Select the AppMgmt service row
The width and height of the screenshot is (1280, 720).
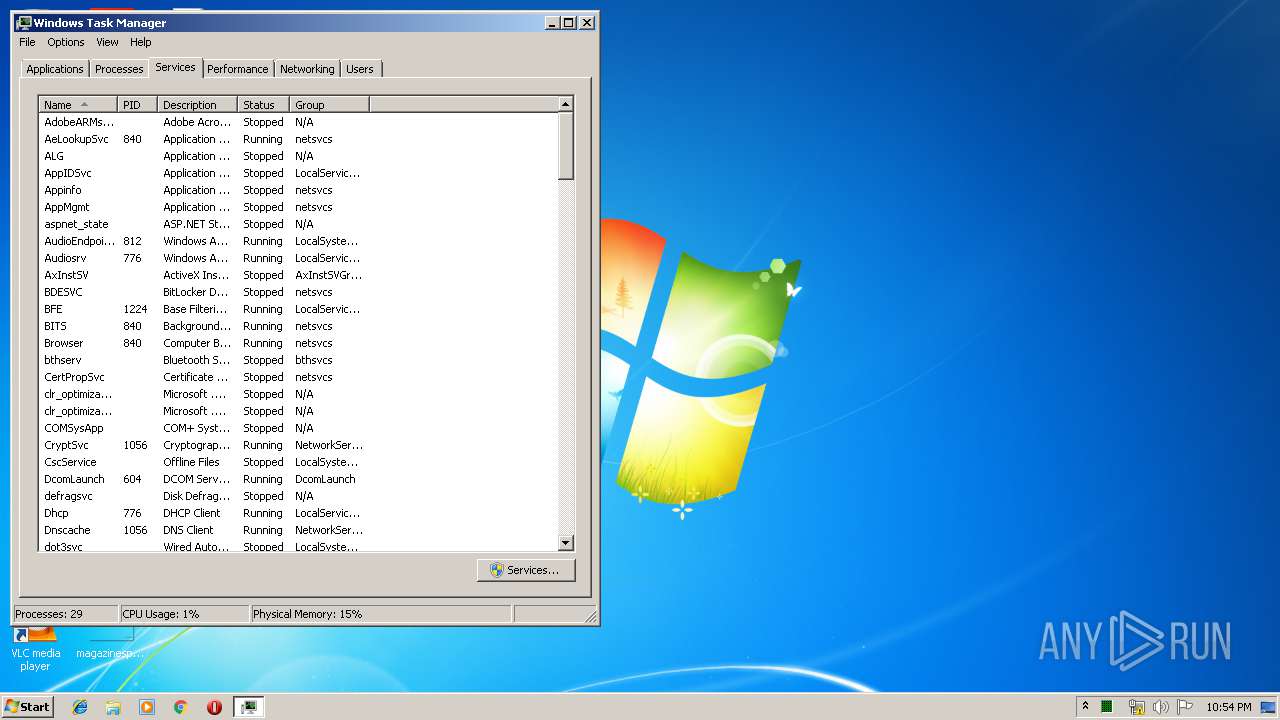[x=299, y=207]
